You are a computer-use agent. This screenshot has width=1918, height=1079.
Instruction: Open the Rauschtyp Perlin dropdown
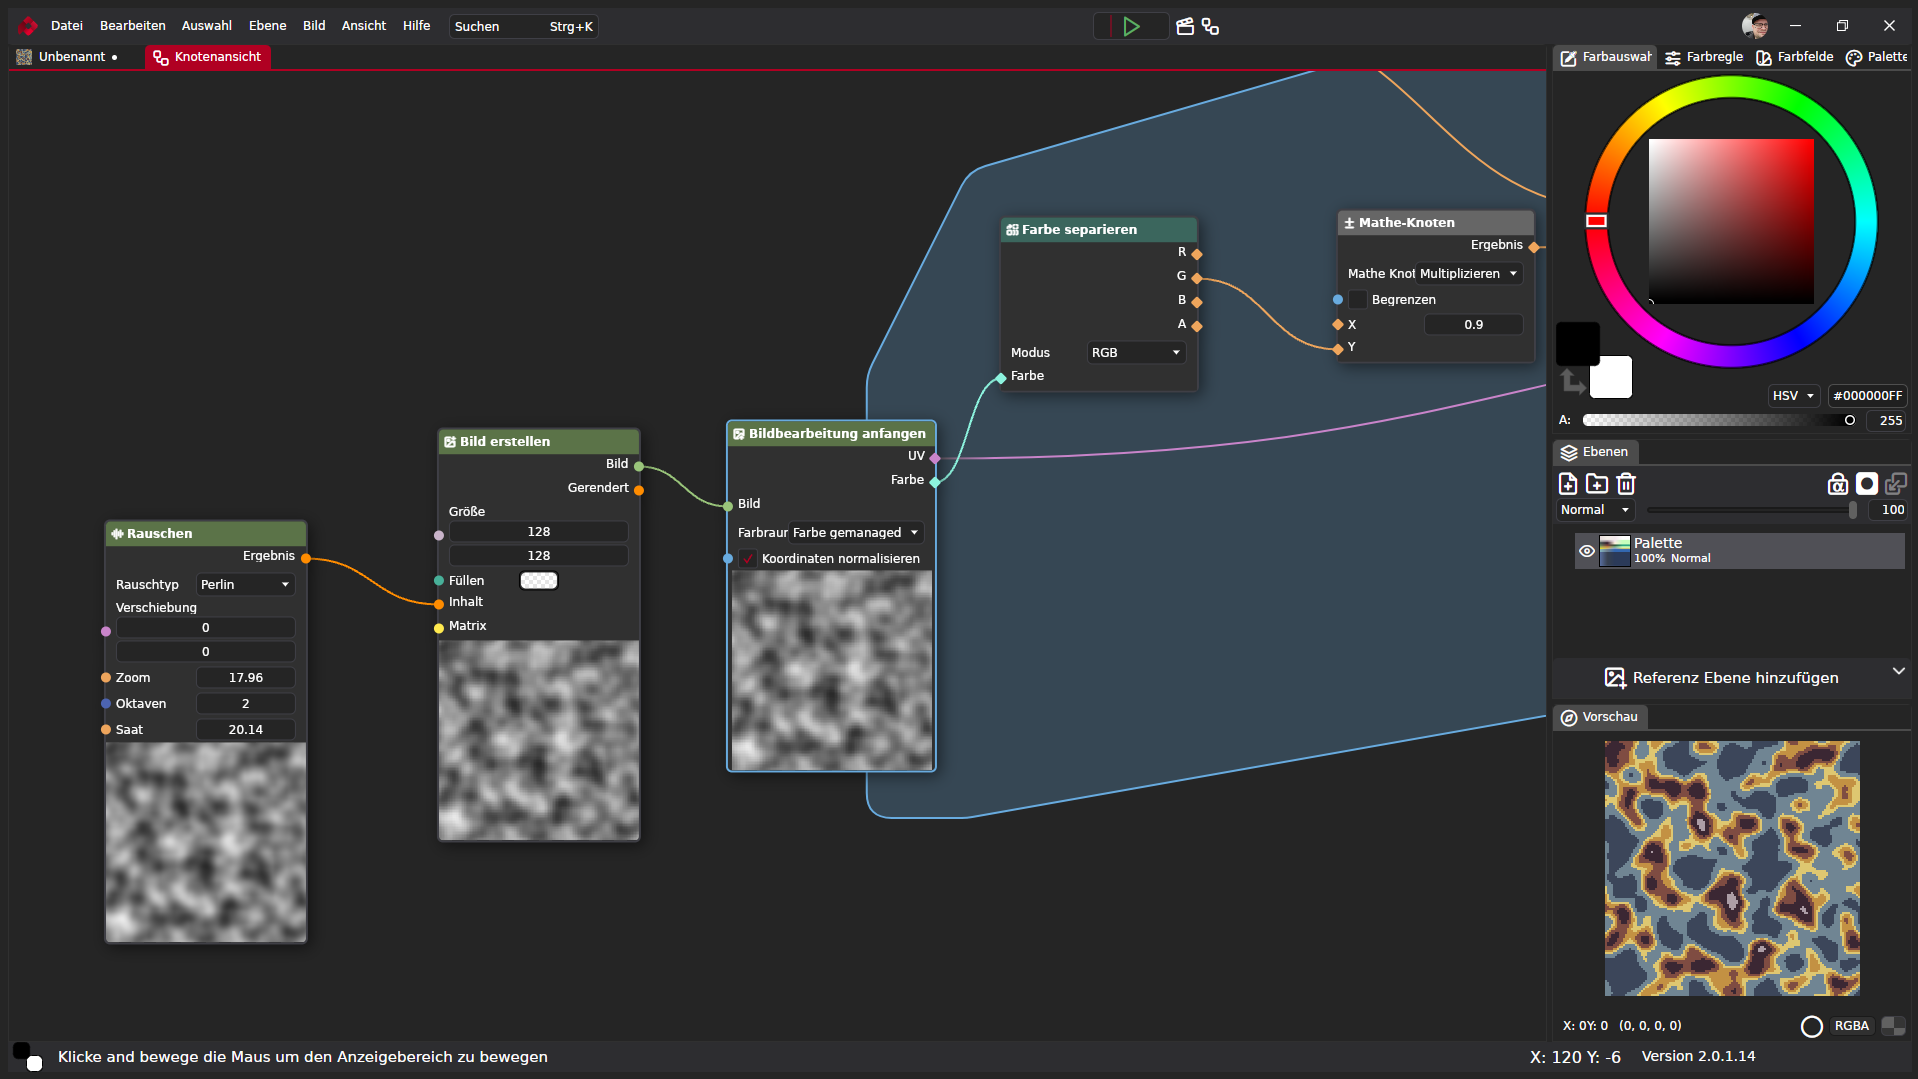(245, 585)
